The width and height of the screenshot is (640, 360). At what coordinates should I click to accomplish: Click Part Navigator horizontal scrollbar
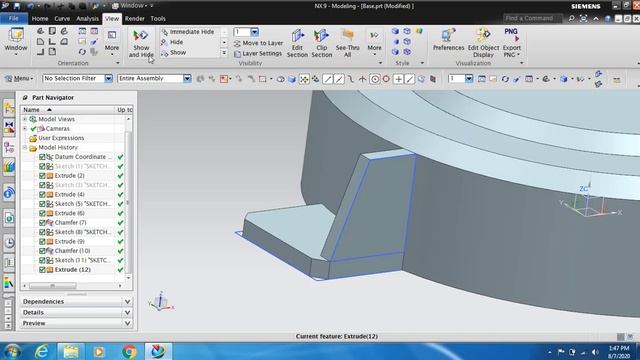[53, 286]
